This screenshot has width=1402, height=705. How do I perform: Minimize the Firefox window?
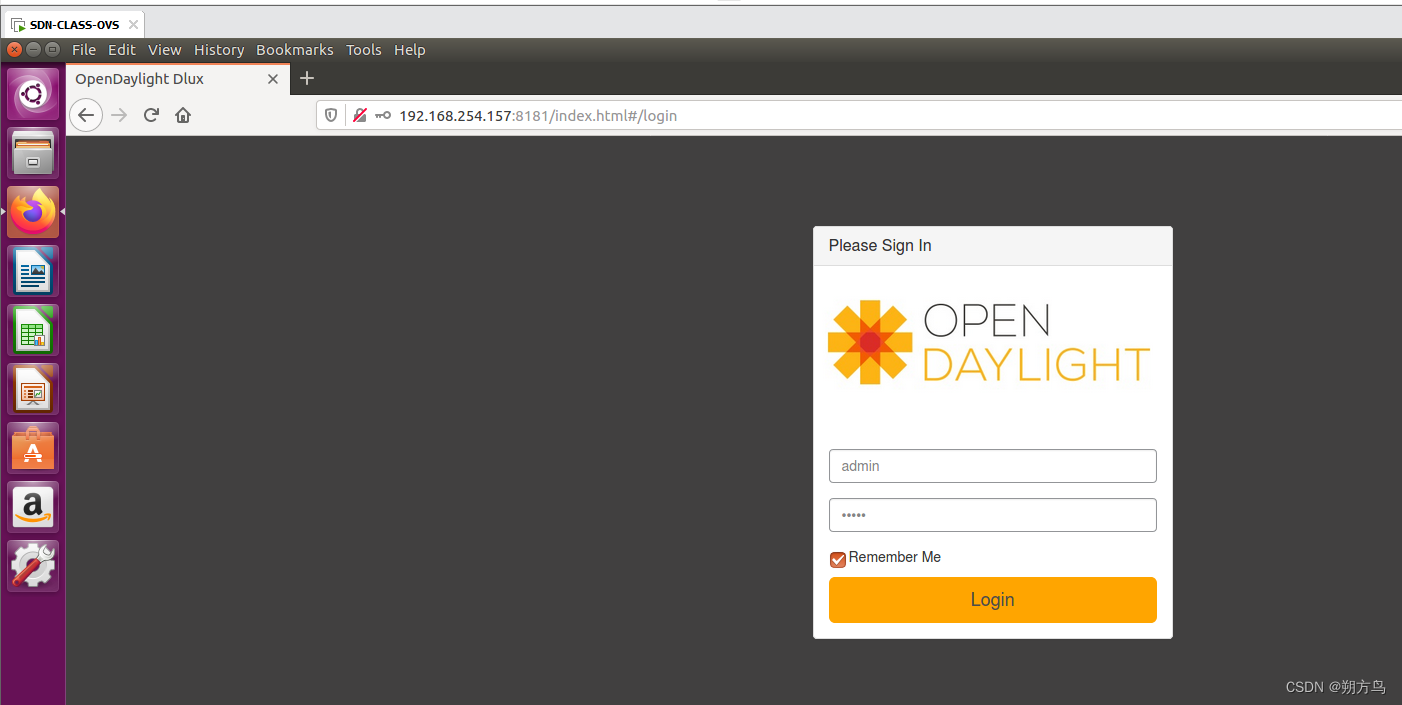[33, 49]
